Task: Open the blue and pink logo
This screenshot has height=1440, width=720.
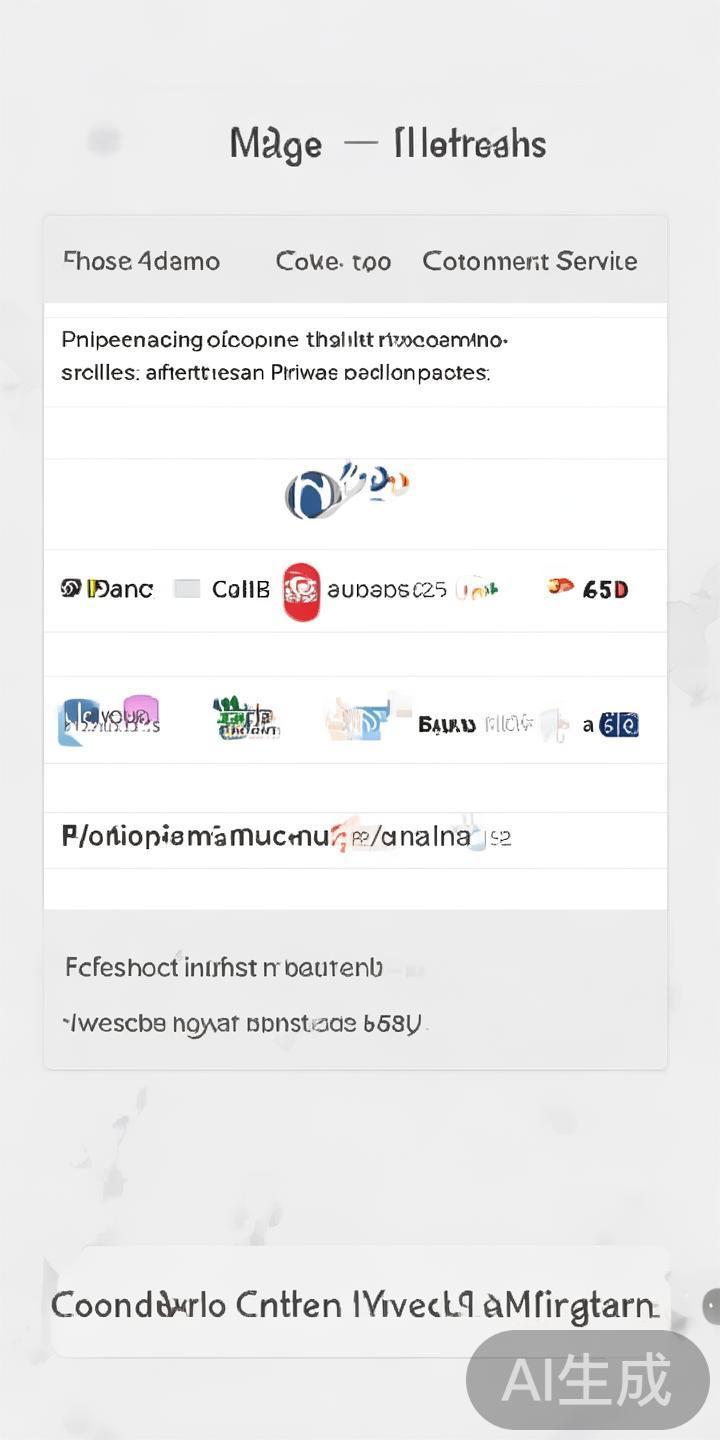Action: click(108, 720)
